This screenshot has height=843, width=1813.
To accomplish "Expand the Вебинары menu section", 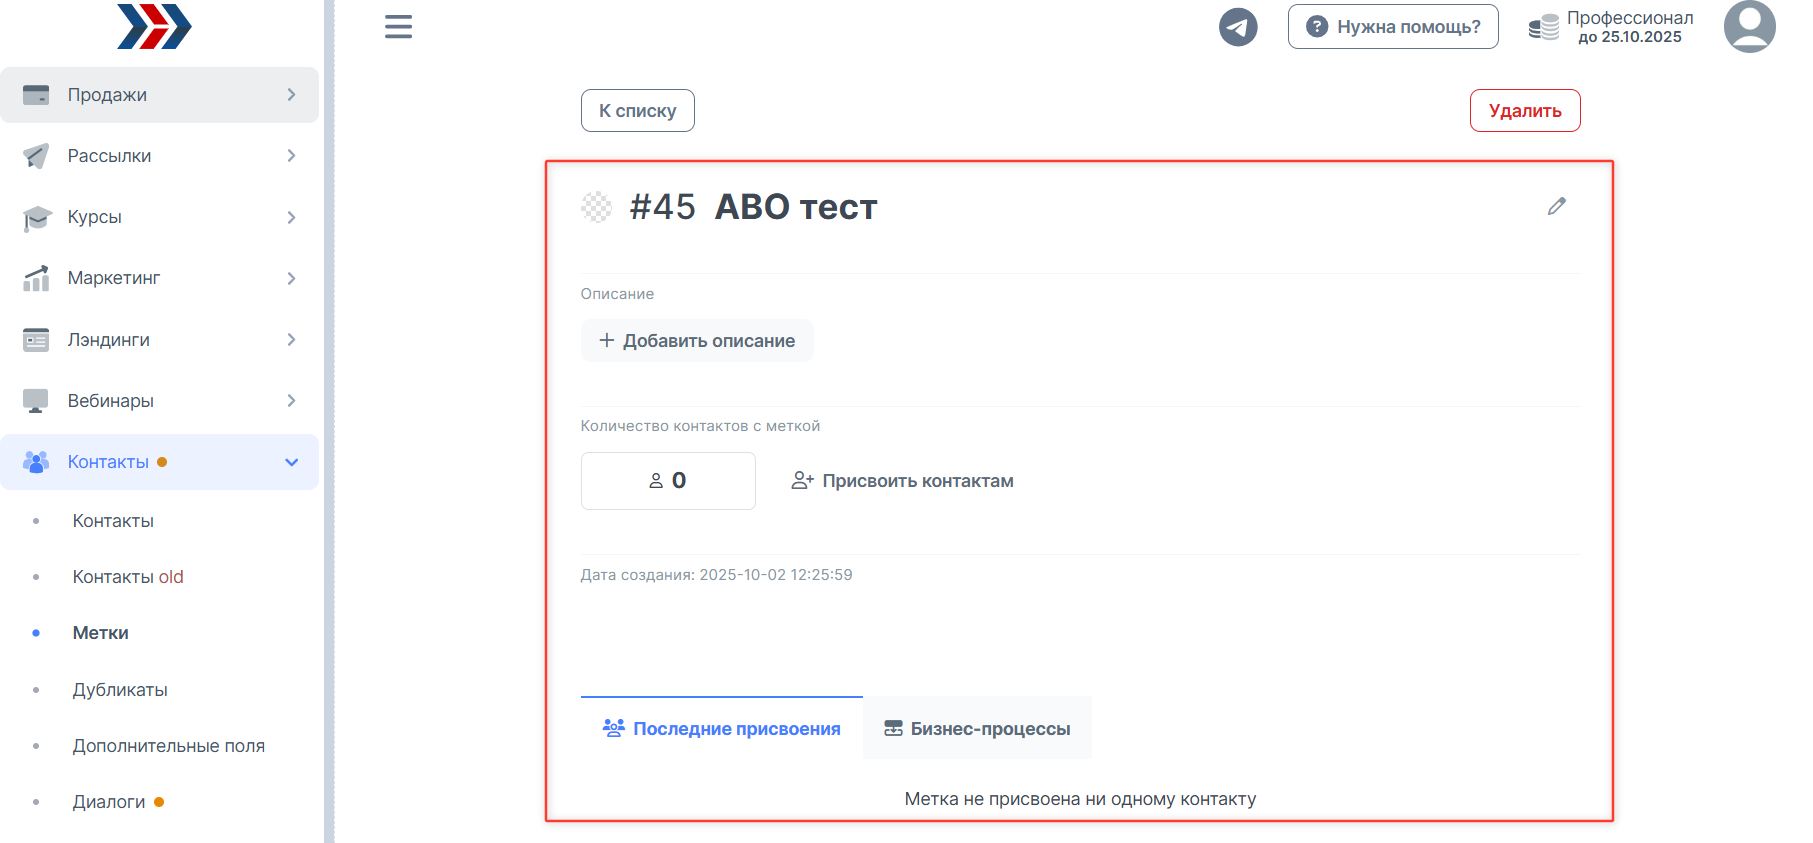I will [160, 401].
